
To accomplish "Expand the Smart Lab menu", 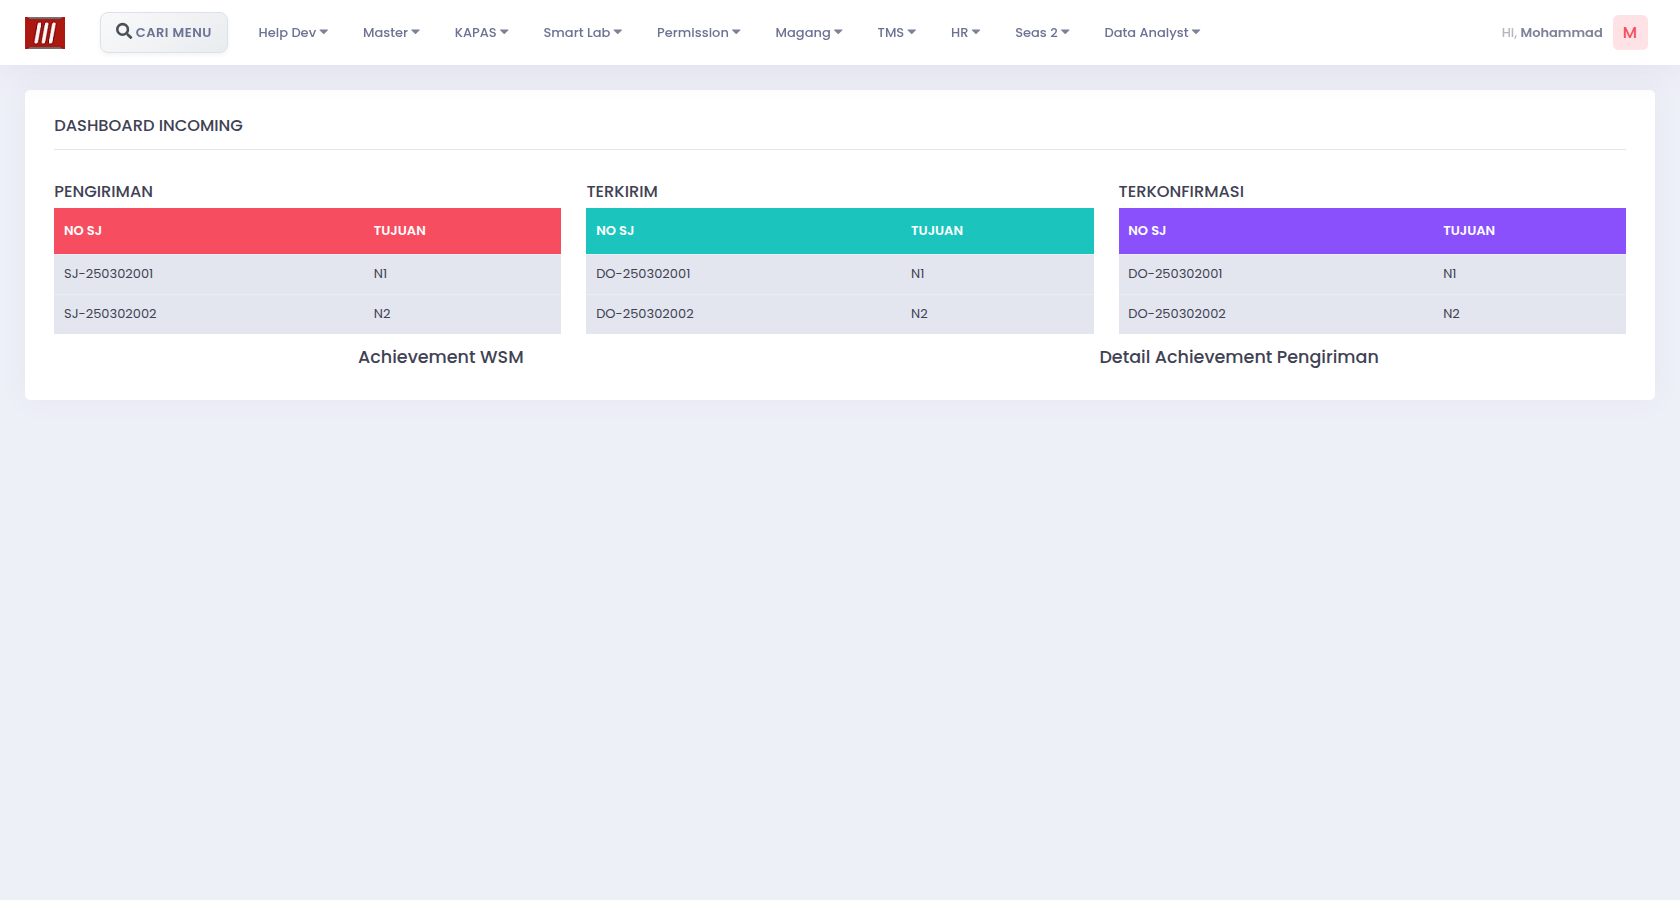I will [x=582, y=33].
